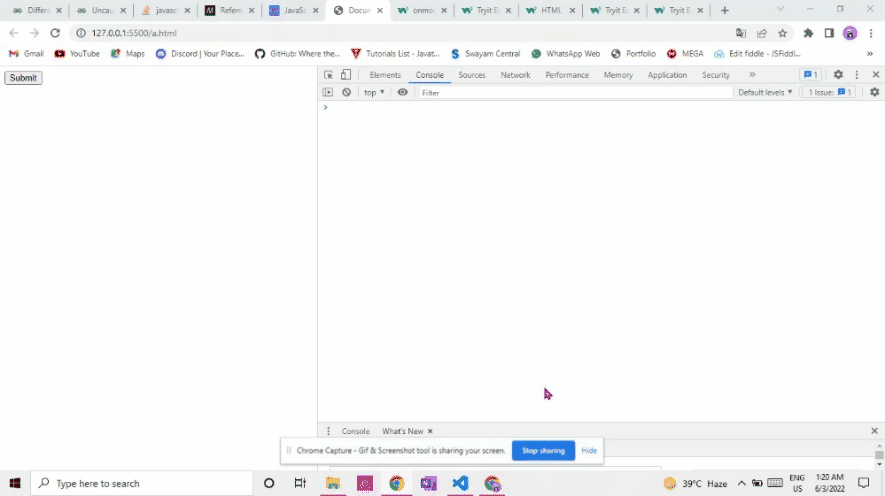Clear the console with the clear icon

pos(347,92)
